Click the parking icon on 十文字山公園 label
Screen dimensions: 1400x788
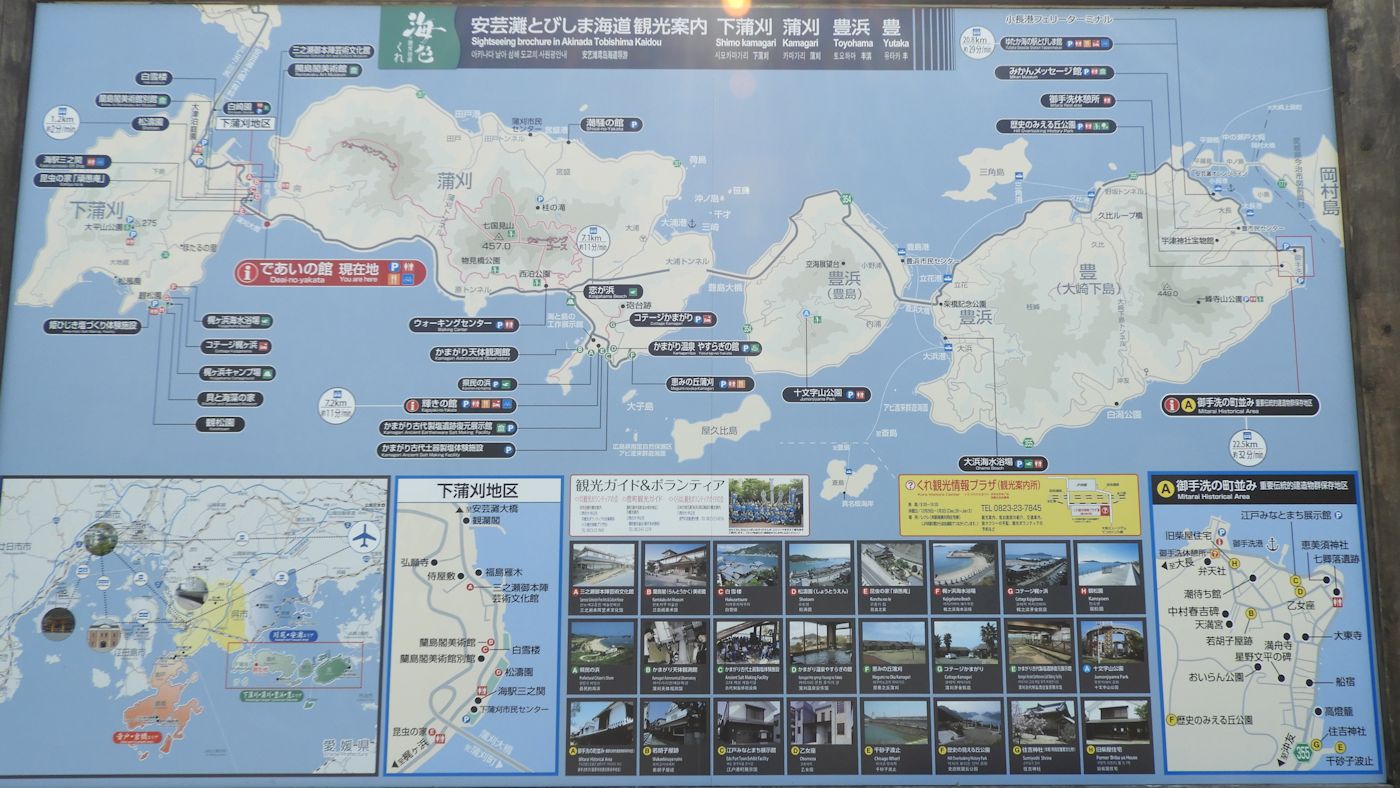851,394
